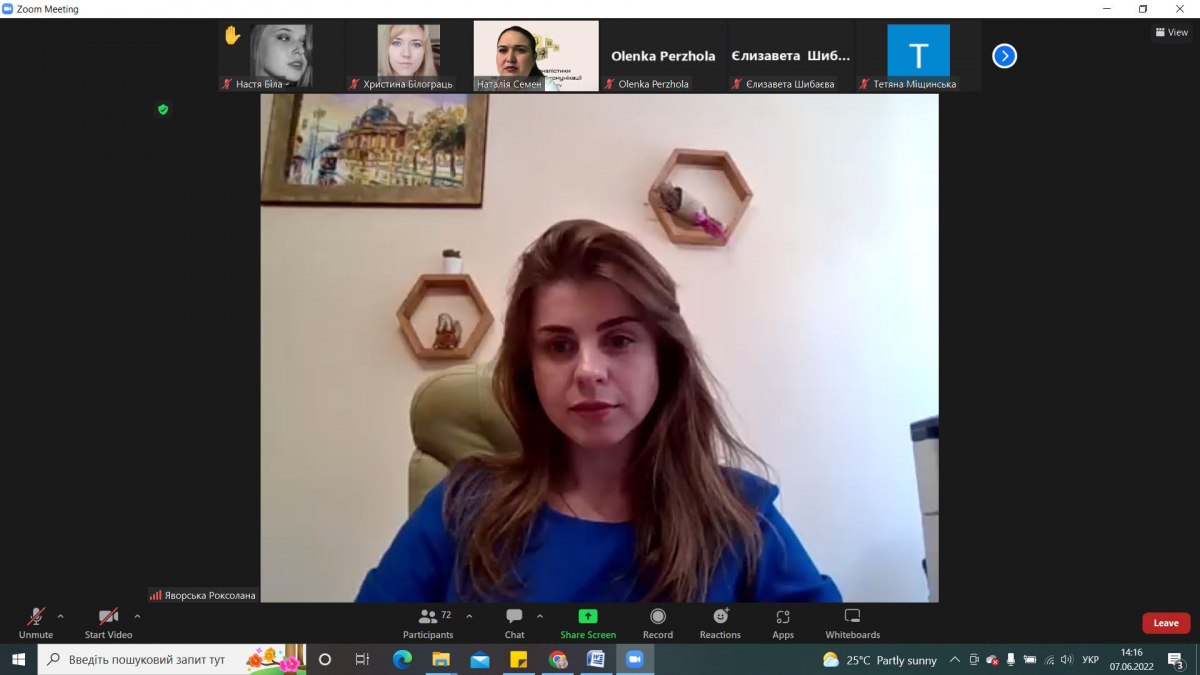The width and height of the screenshot is (1200, 675).
Task: Open the notification center icon
Action: [1176, 660]
